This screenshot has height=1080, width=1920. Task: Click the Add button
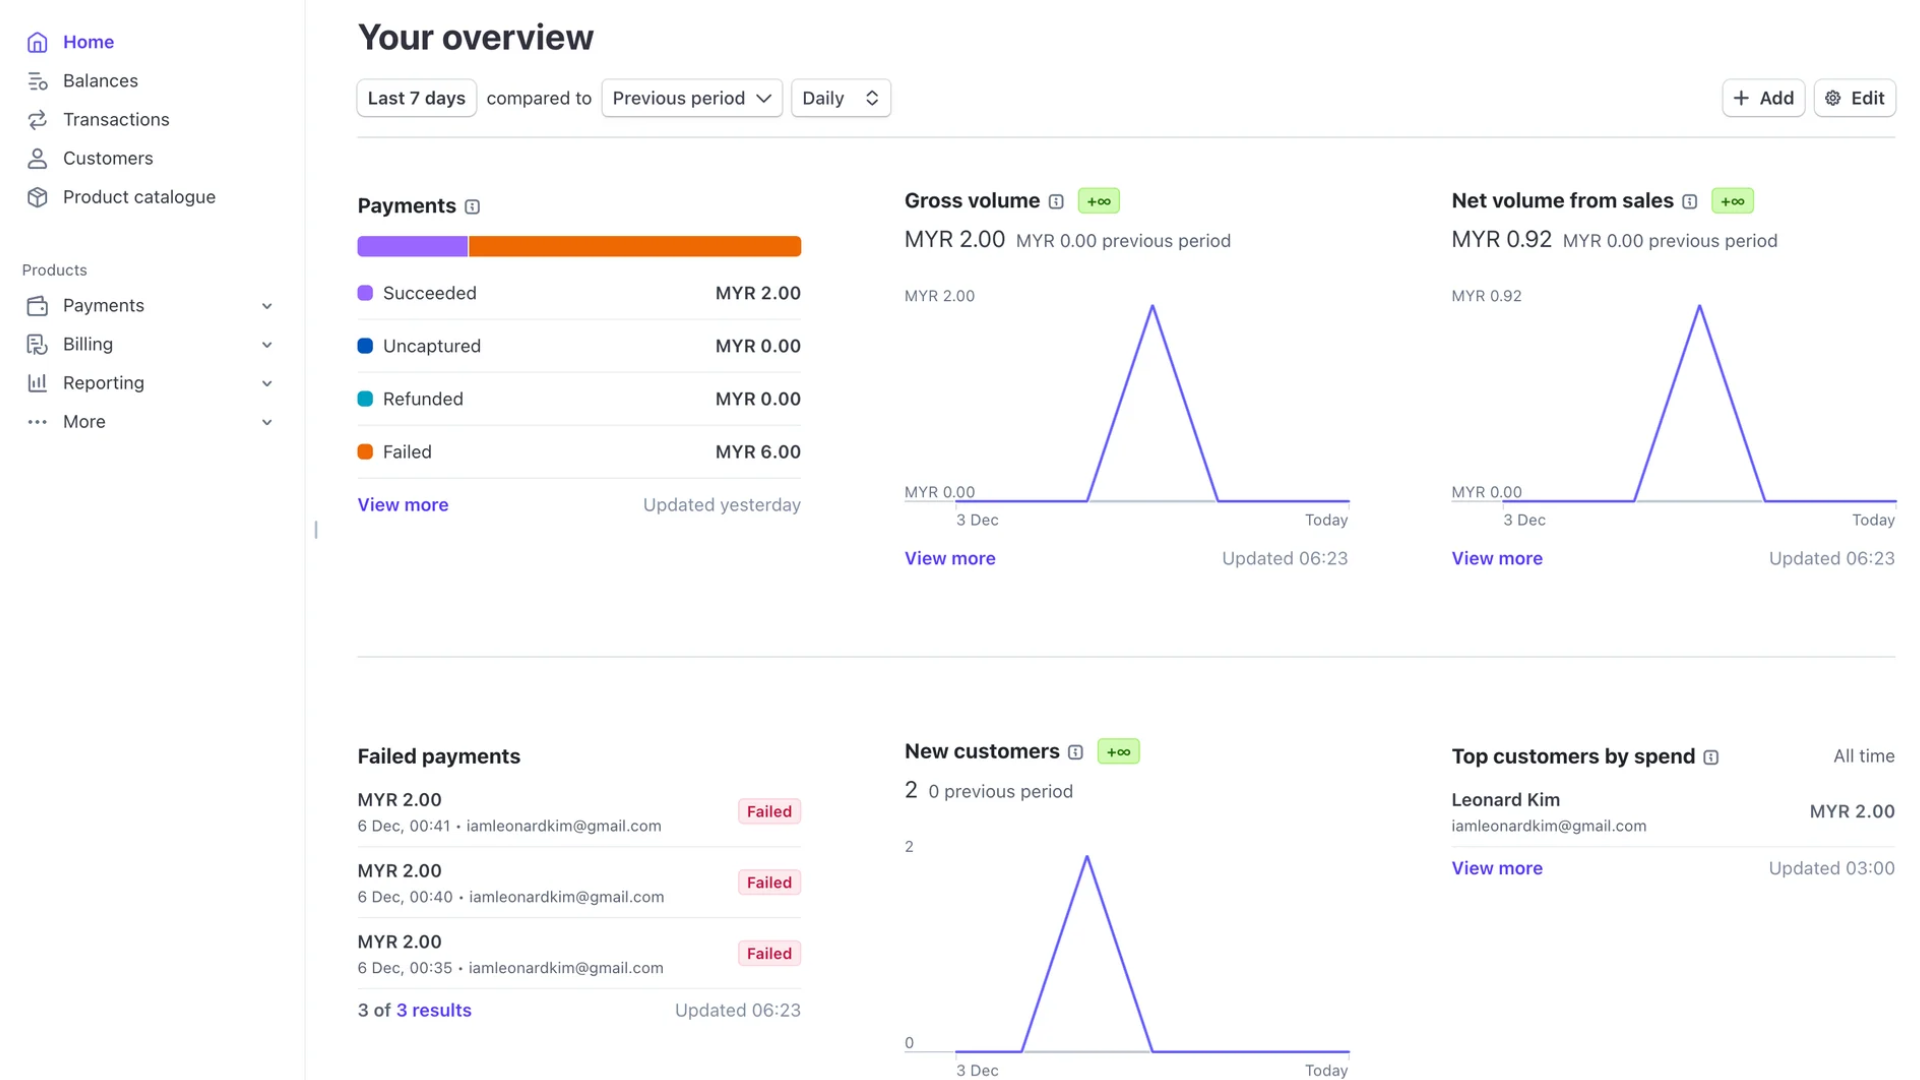1762,98
